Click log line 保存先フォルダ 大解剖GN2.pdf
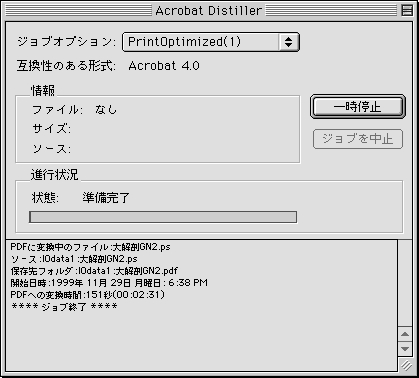 click(94, 271)
